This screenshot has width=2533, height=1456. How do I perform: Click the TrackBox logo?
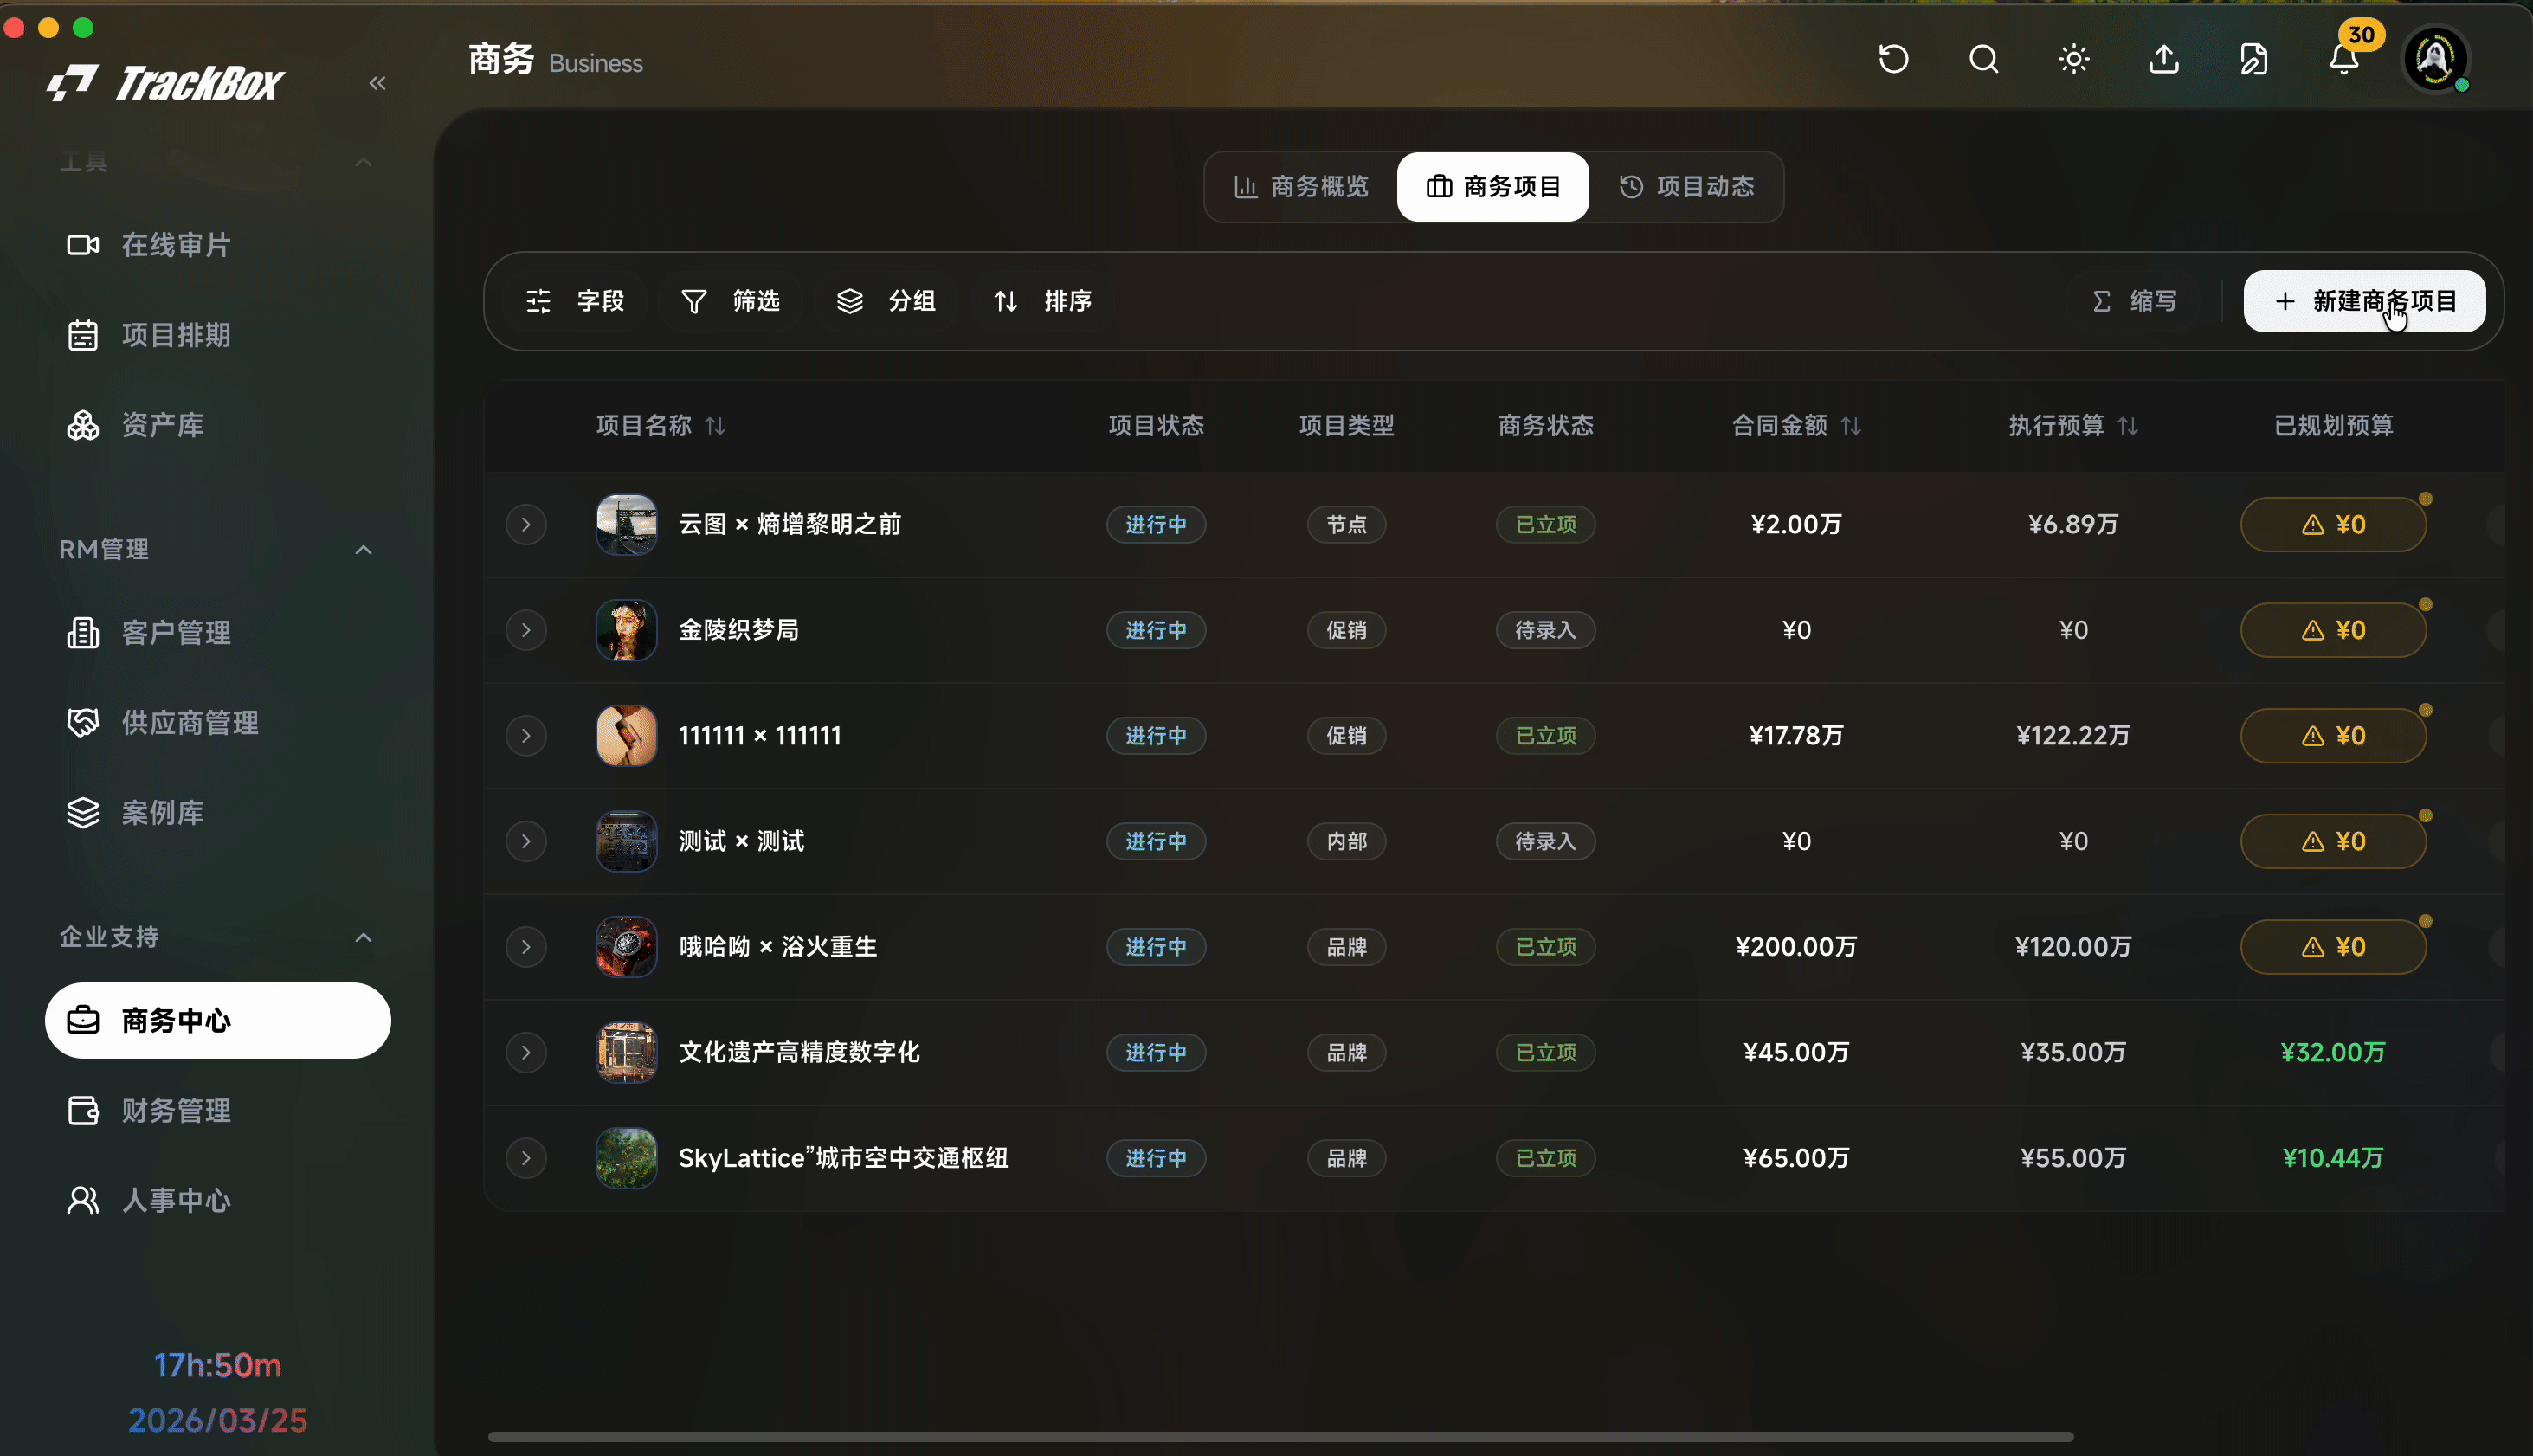click(x=166, y=83)
